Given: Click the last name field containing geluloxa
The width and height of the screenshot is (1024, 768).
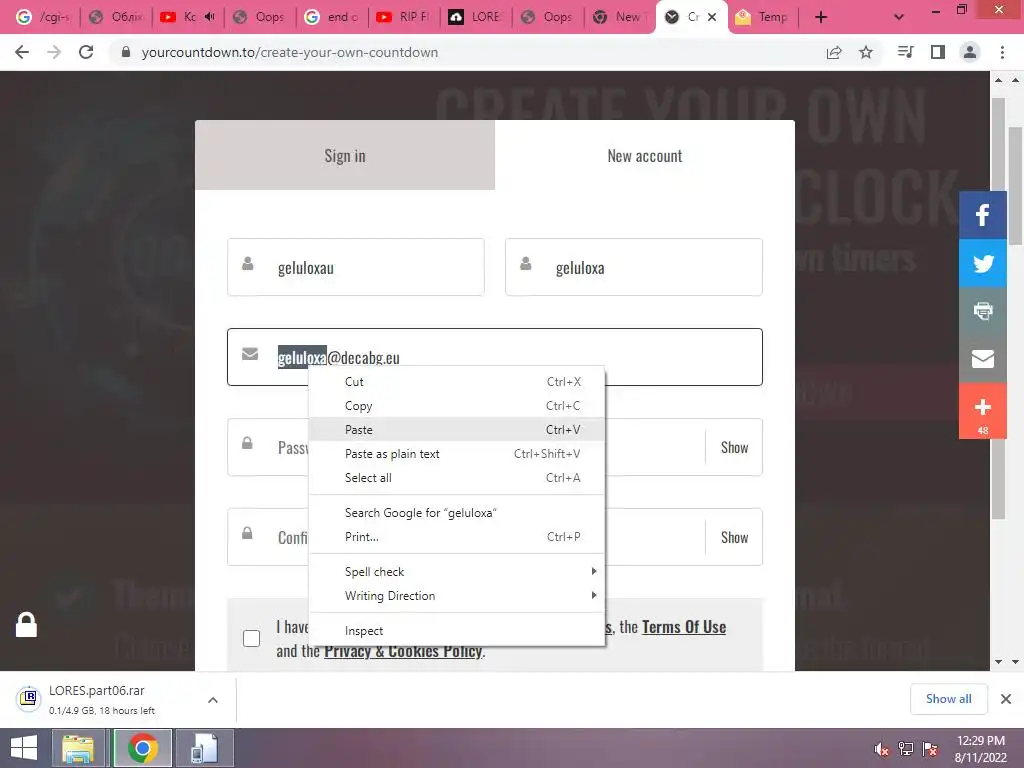Looking at the screenshot, I should [633, 267].
